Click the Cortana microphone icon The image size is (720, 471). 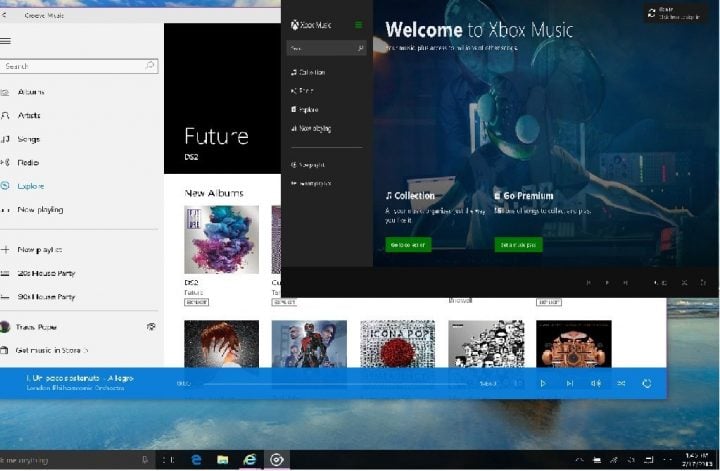(x=145, y=460)
